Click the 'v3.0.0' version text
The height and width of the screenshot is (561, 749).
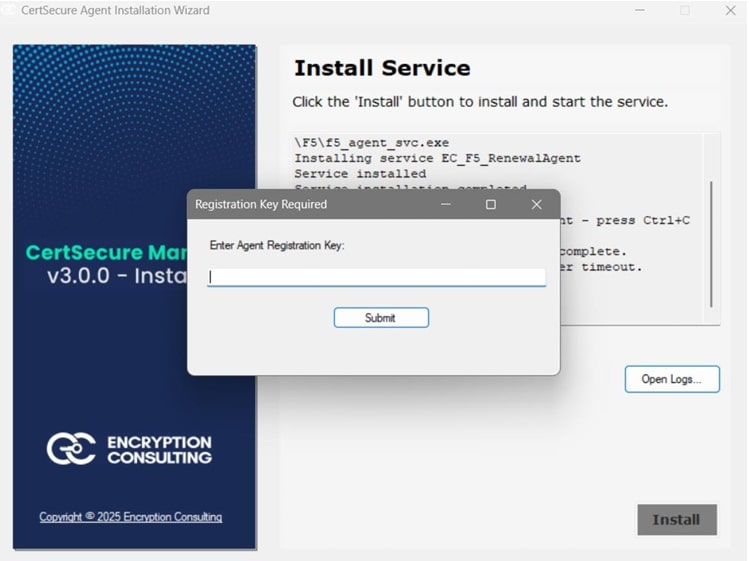(78, 276)
